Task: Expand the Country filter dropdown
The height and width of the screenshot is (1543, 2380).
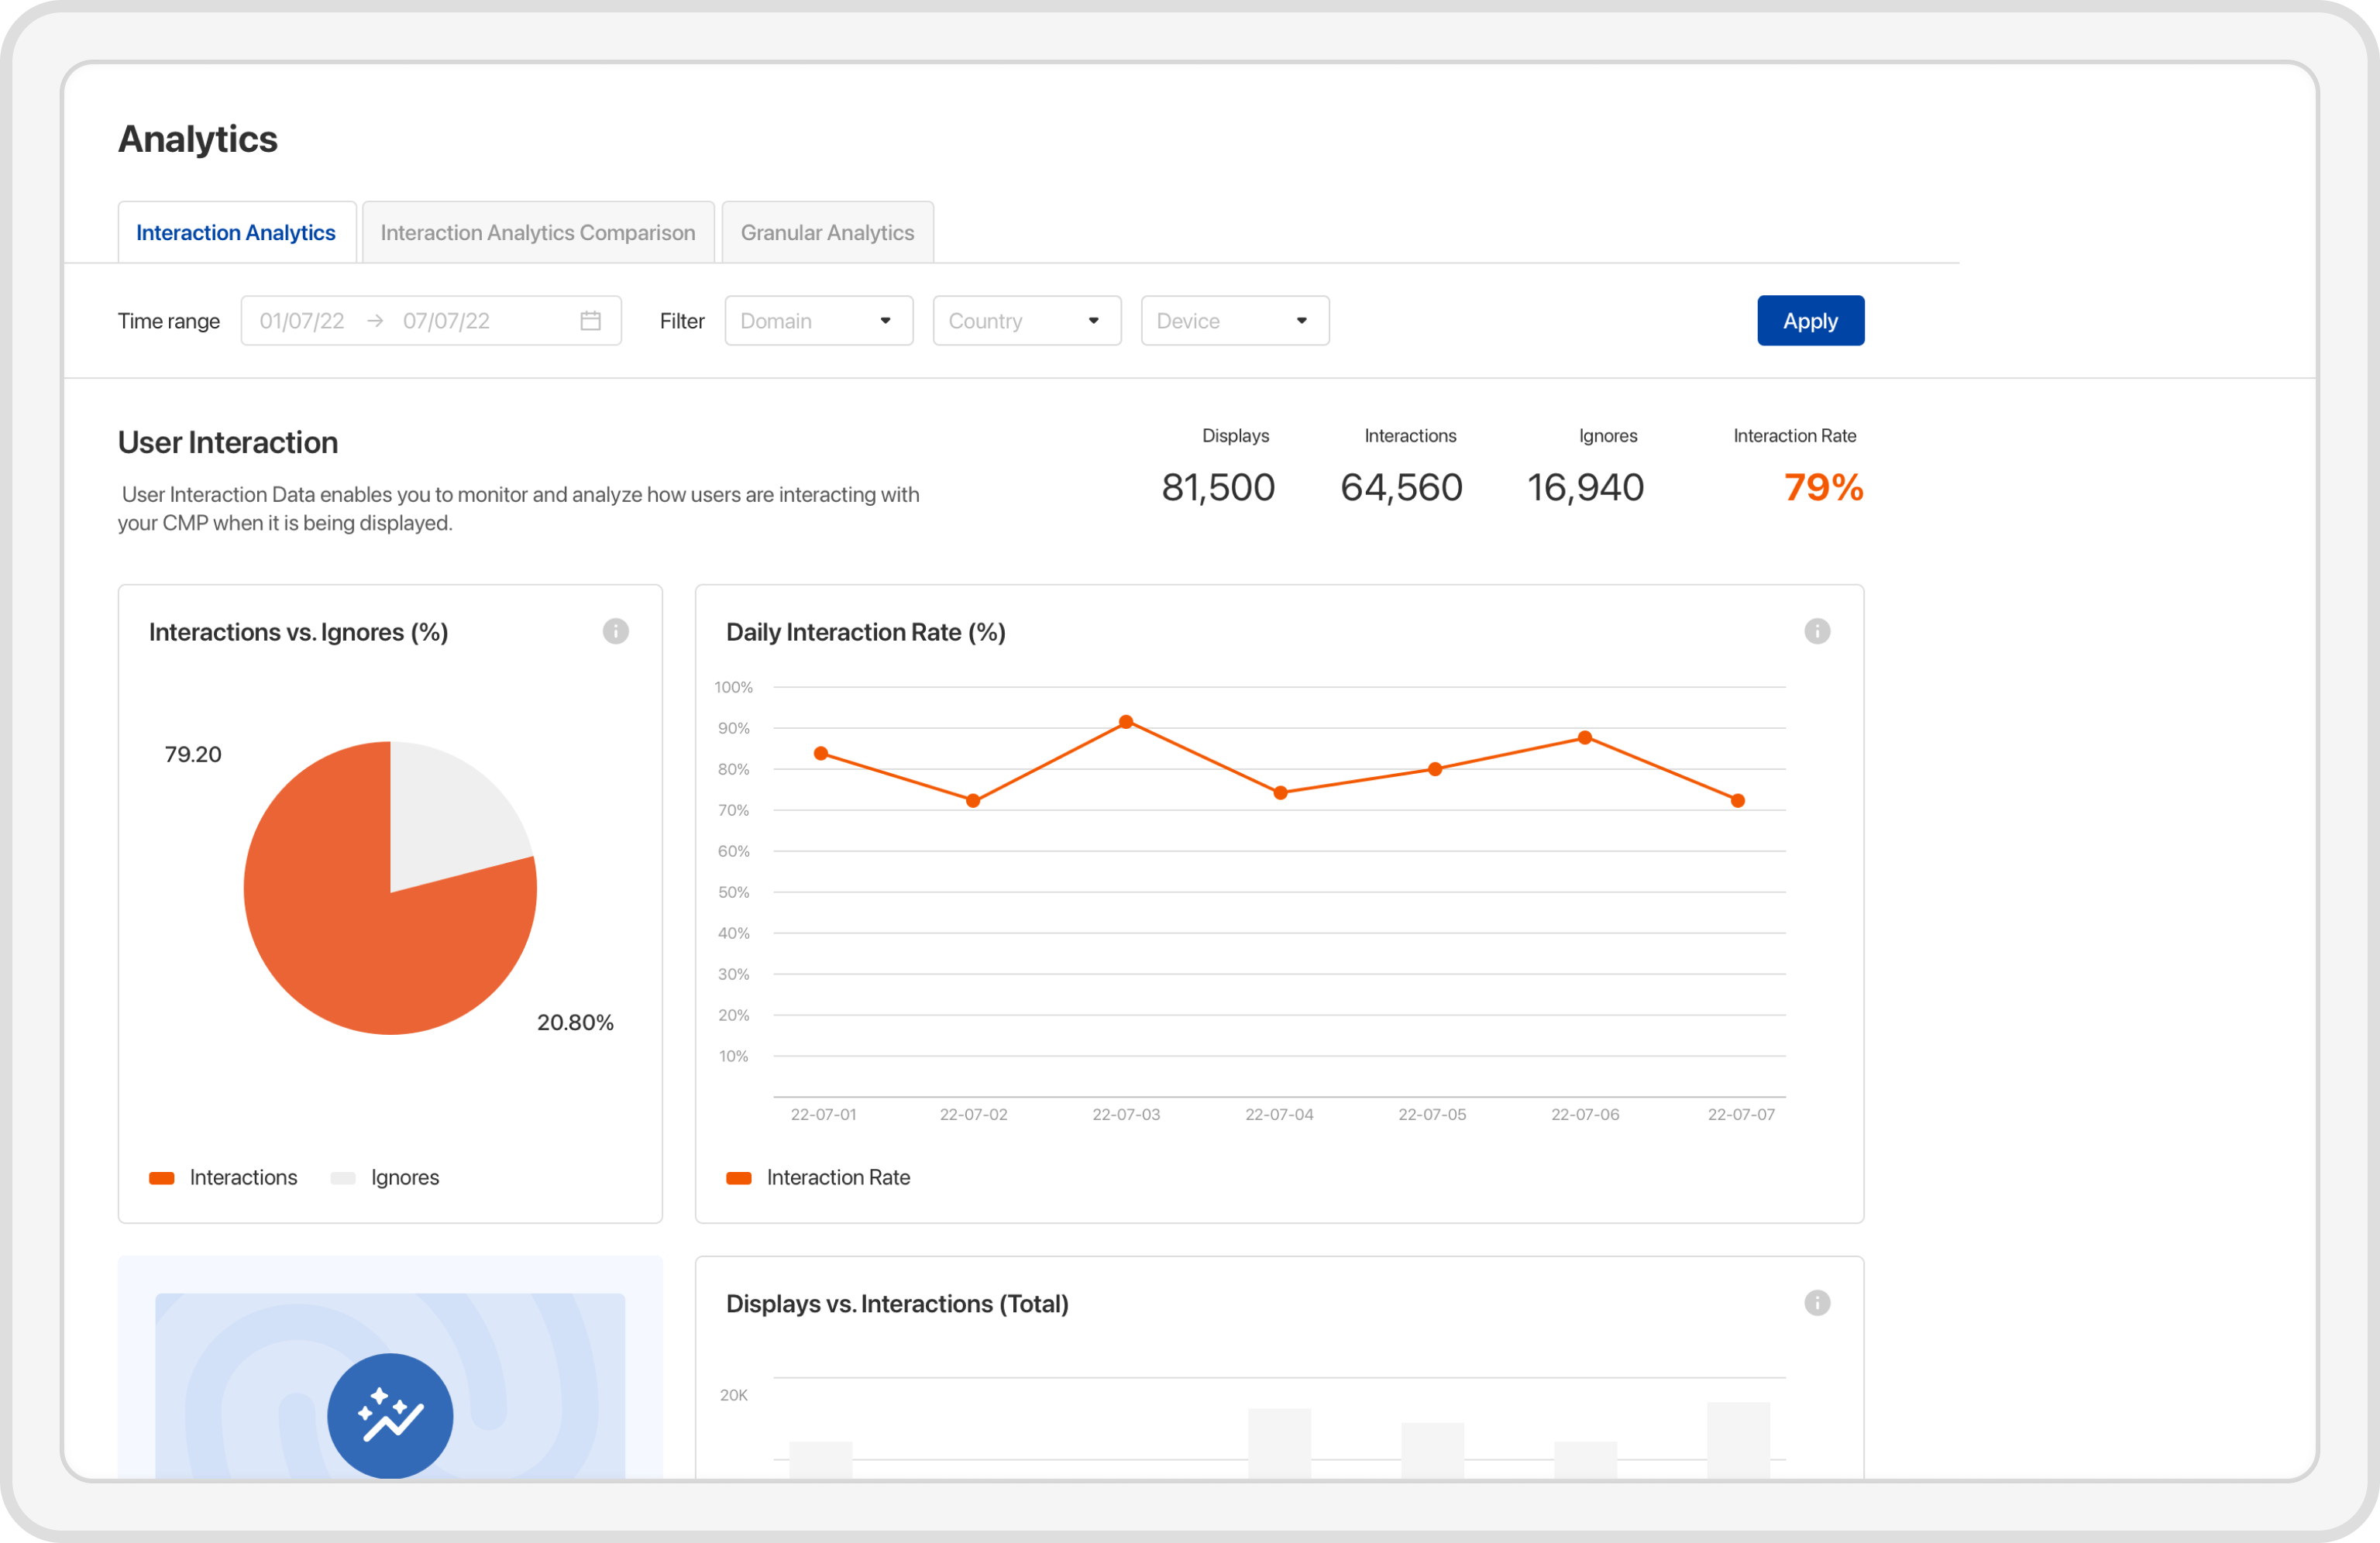Action: point(1026,321)
